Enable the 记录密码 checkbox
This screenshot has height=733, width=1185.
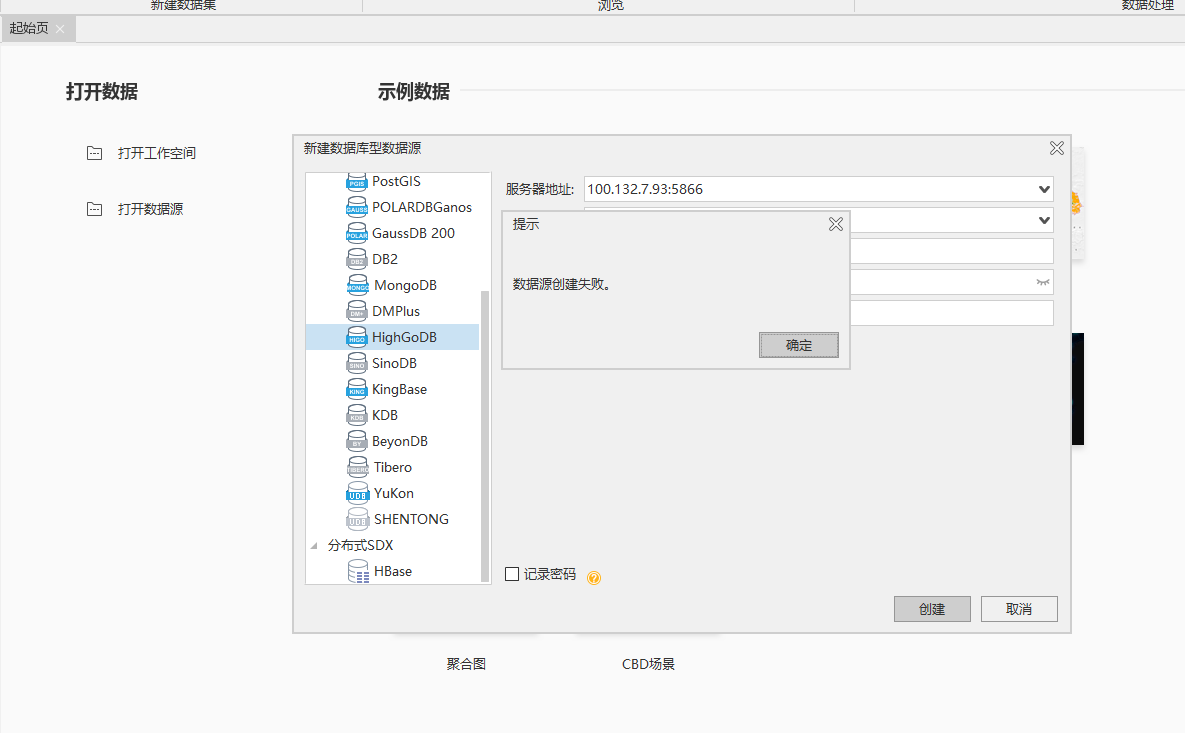[x=512, y=574]
